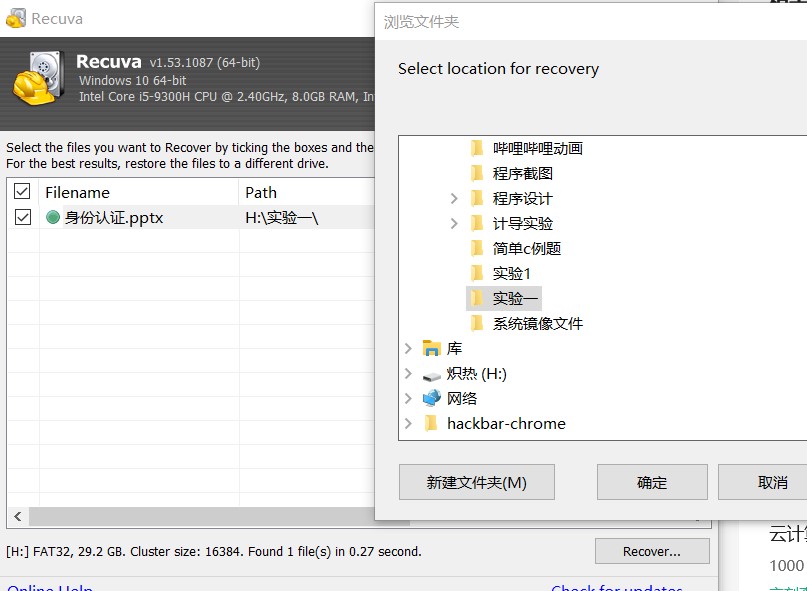
Task: Click the left arrow of the horizontal scrollbar
Action: 18,516
